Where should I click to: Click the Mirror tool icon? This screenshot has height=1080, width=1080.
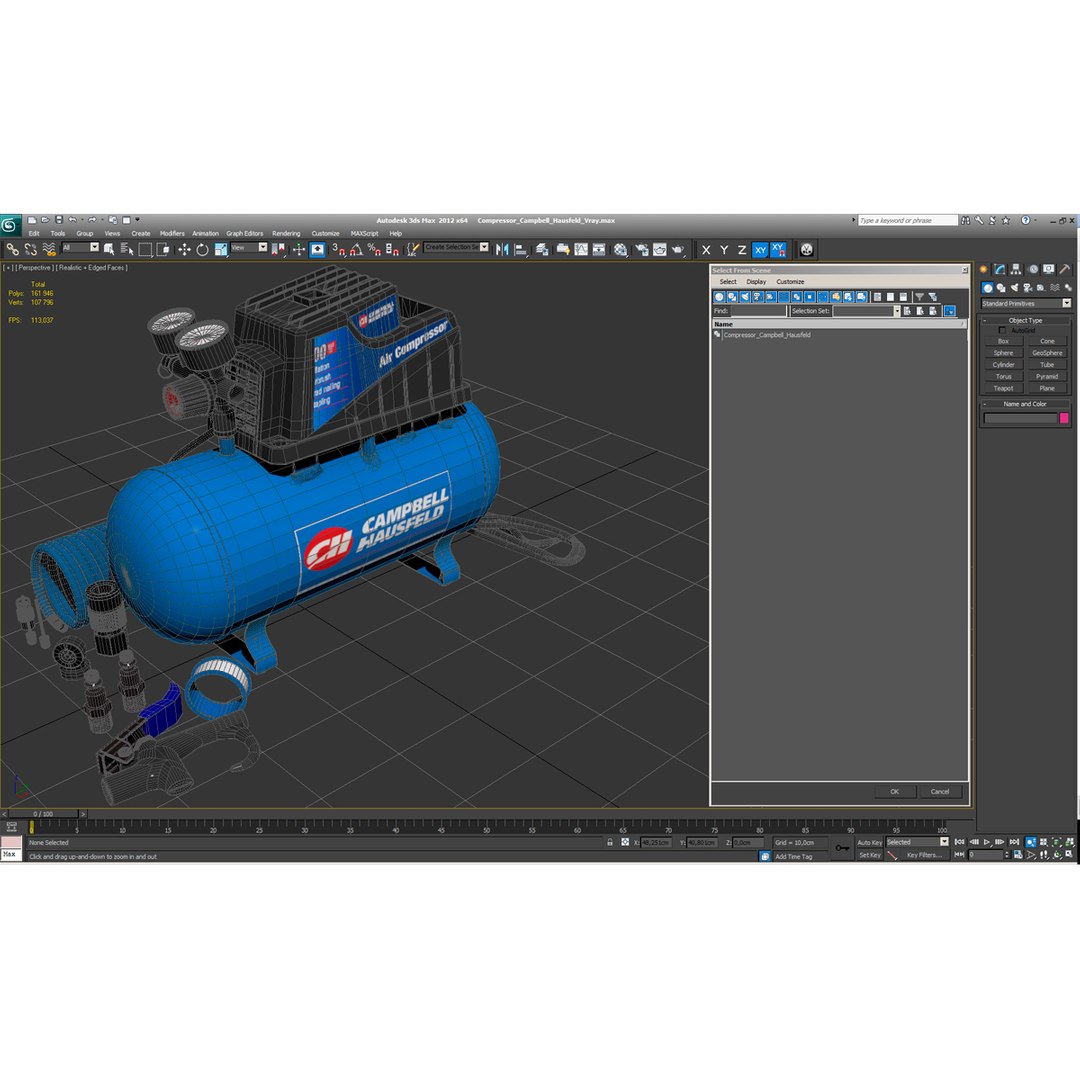point(502,249)
